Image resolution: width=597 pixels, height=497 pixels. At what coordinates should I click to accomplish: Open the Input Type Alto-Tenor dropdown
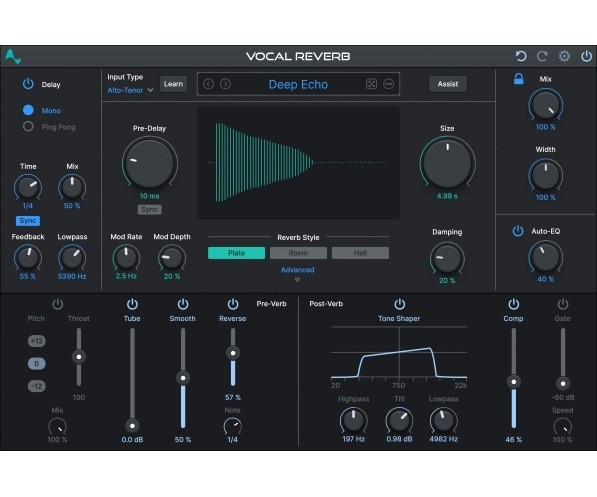tap(130, 90)
